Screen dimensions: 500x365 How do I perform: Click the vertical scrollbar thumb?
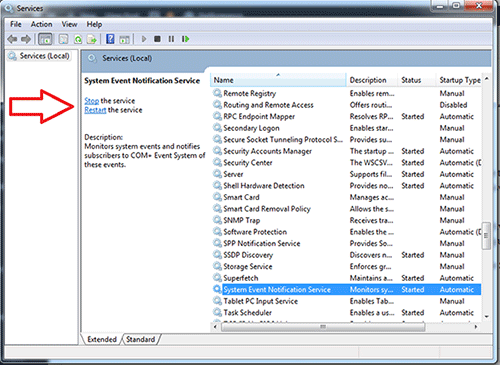[486, 235]
